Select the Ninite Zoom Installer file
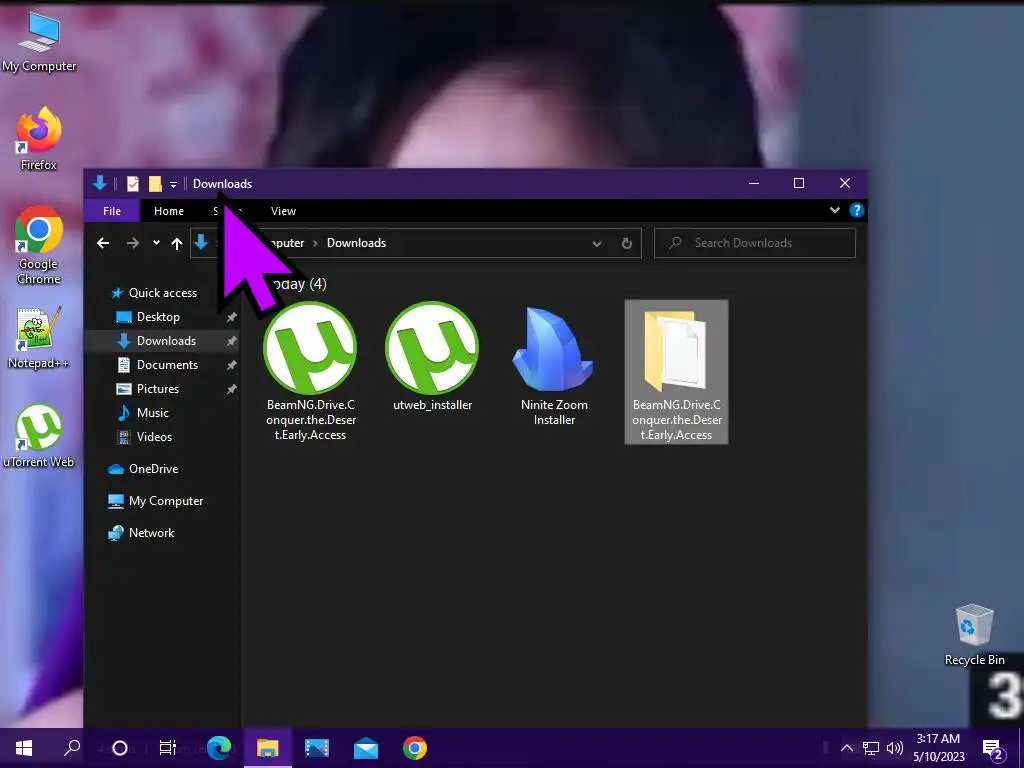Screen dimensions: 1024x768 tap(554, 364)
